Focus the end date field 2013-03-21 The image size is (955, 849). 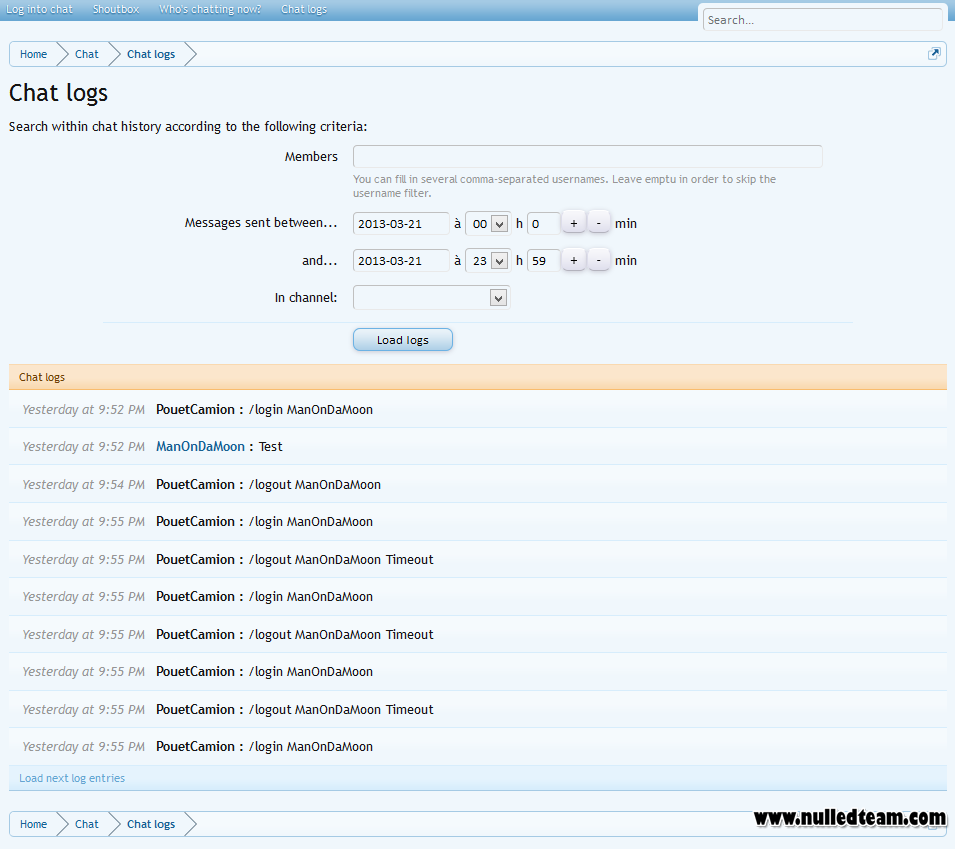(x=401, y=261)
